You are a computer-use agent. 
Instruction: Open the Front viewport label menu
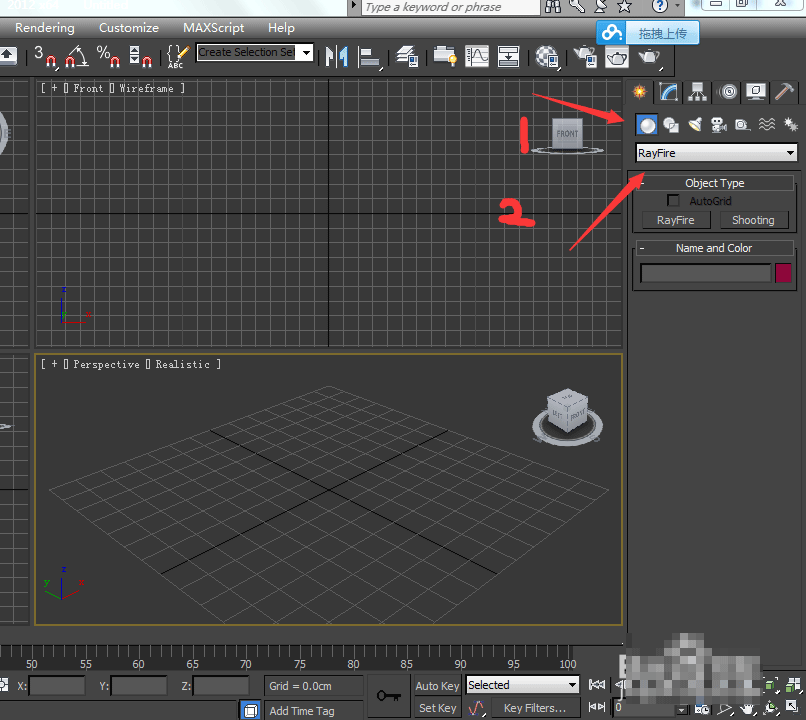88,88
